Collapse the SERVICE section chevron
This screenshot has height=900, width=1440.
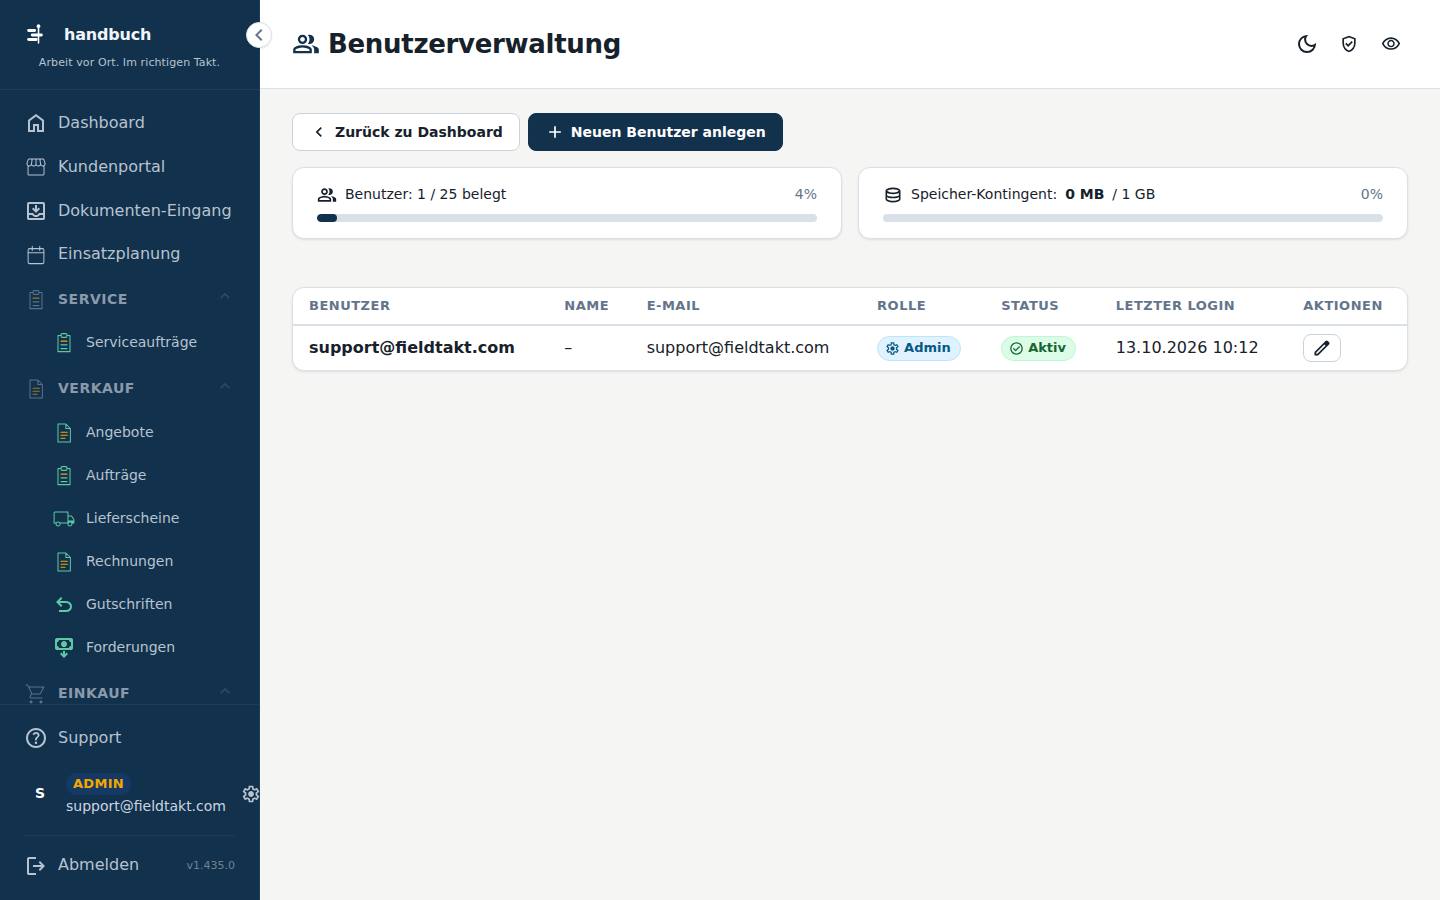point(225,297)
